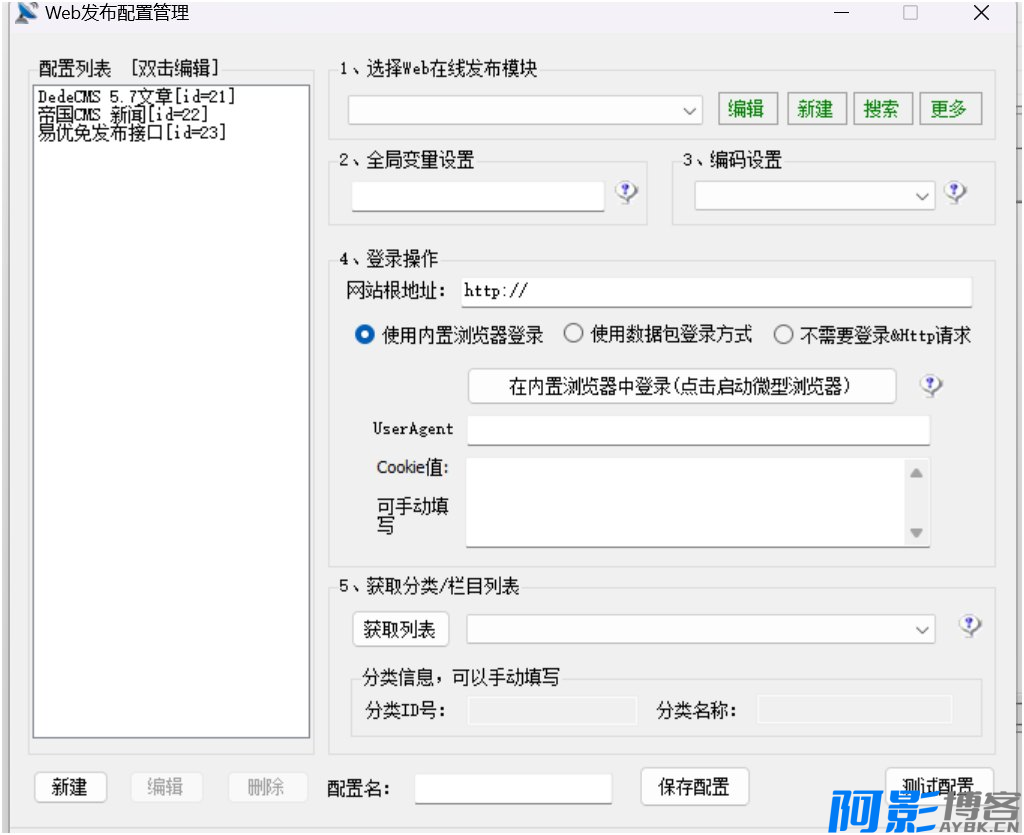Click the 网站根地址 URL input field

coord(716,292)
